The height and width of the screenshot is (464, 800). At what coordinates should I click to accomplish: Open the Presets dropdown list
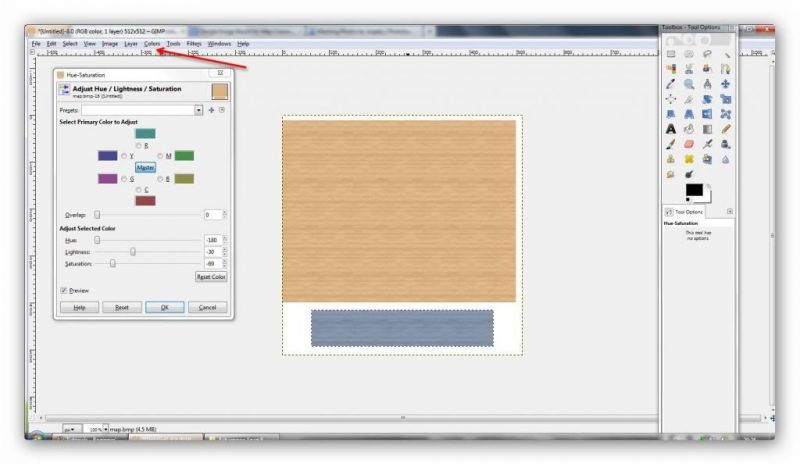tap(199, 110)
